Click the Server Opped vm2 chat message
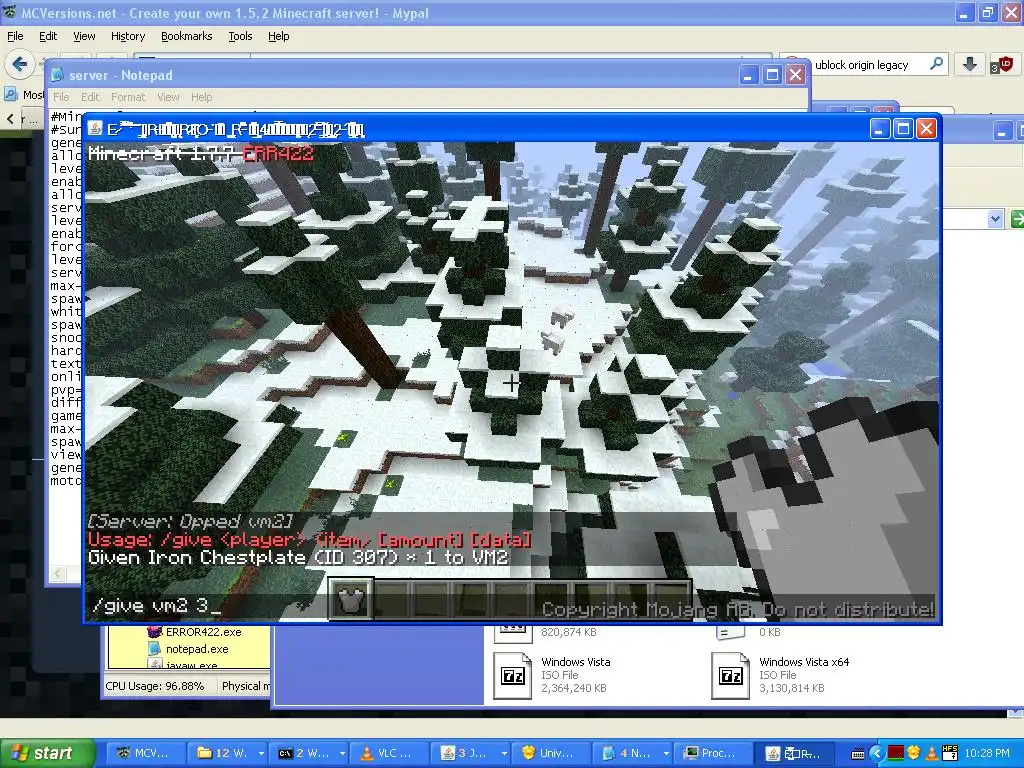 point(189,521)
